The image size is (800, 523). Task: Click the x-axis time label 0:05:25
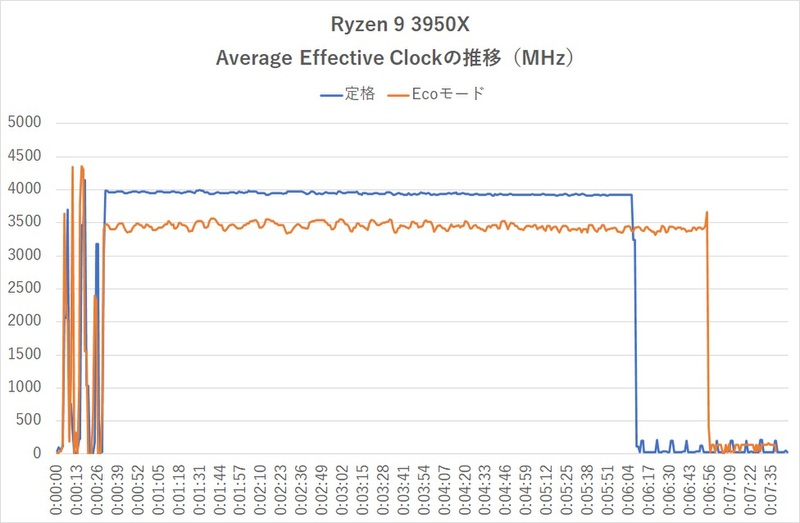566,490
